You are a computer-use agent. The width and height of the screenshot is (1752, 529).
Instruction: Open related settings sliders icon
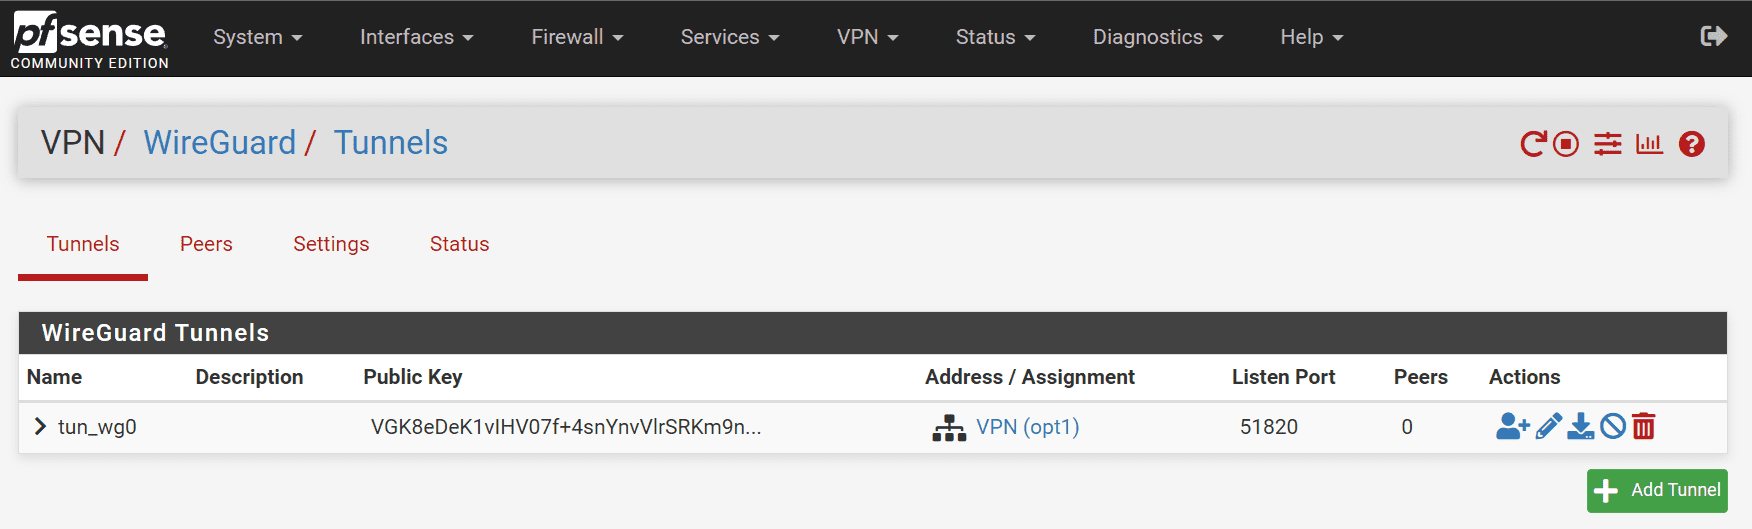pos(1608,144)
